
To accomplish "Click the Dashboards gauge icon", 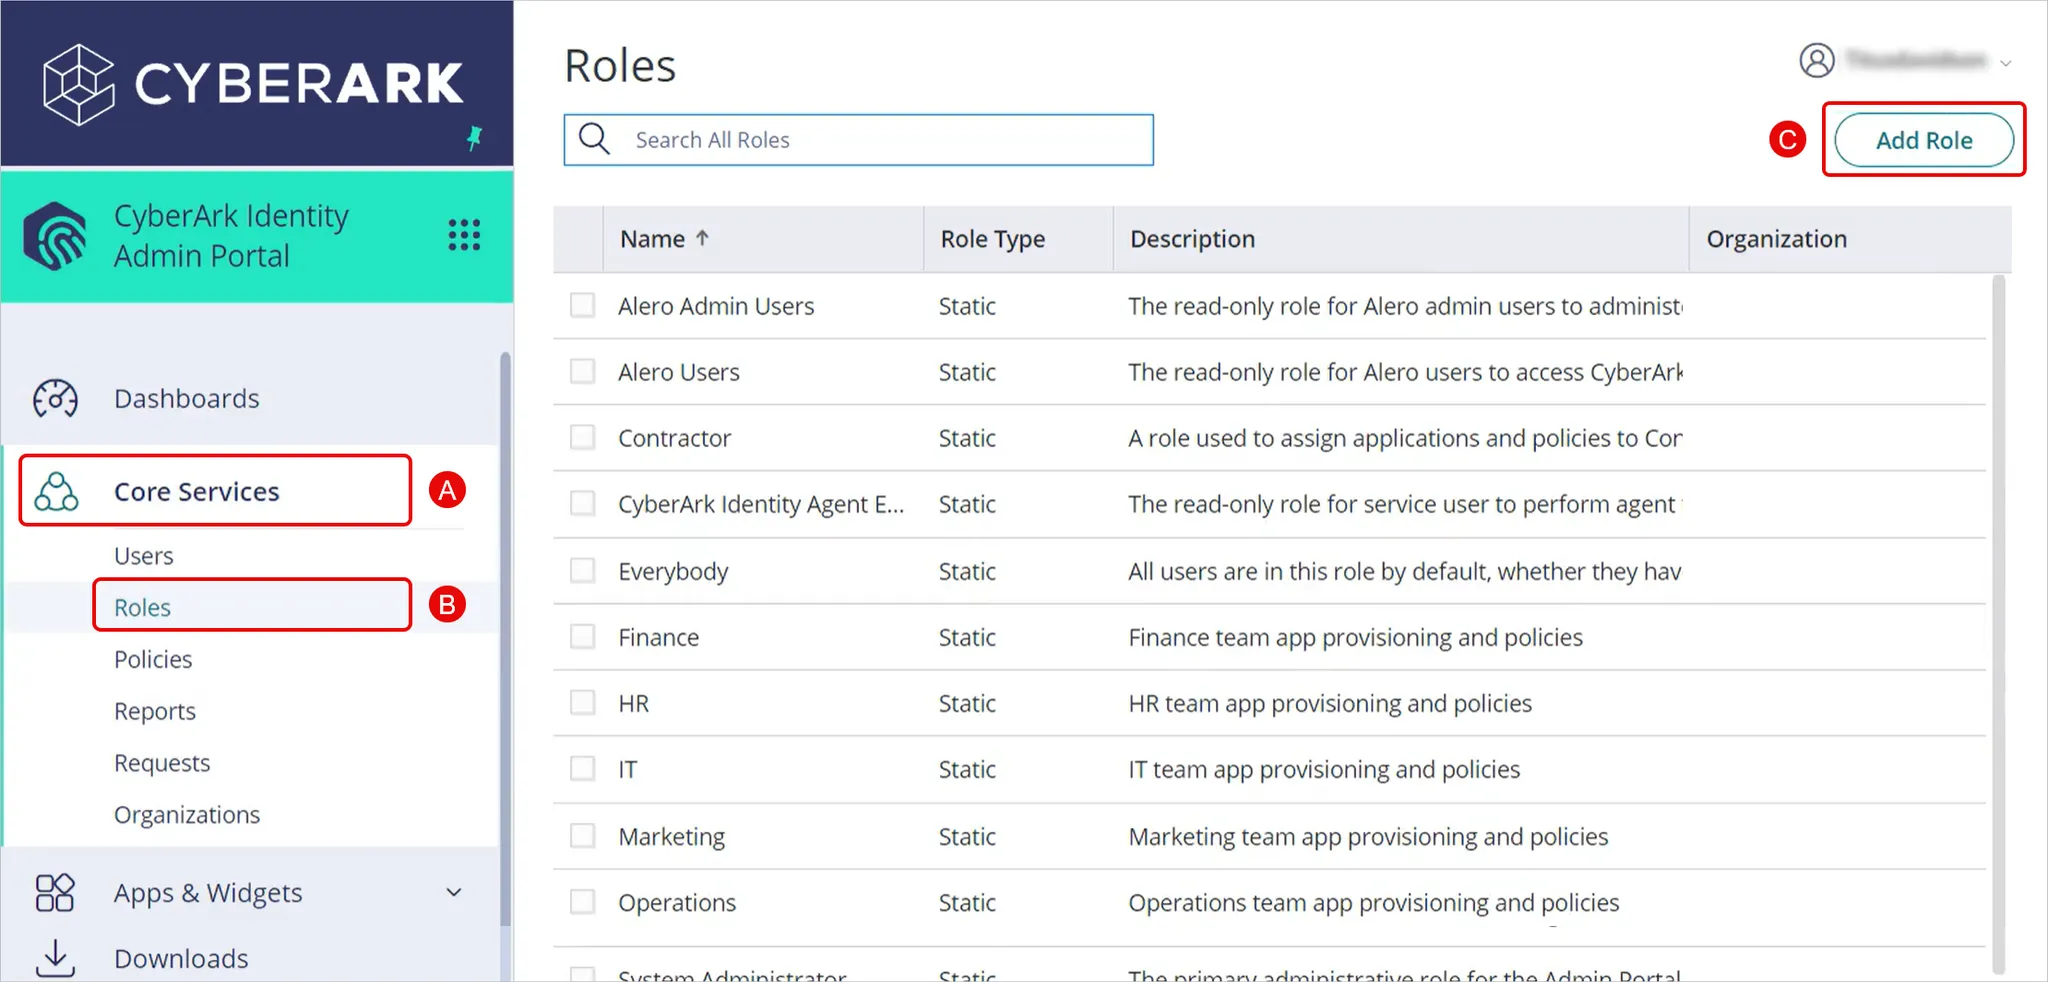I will tap(55, 398).
